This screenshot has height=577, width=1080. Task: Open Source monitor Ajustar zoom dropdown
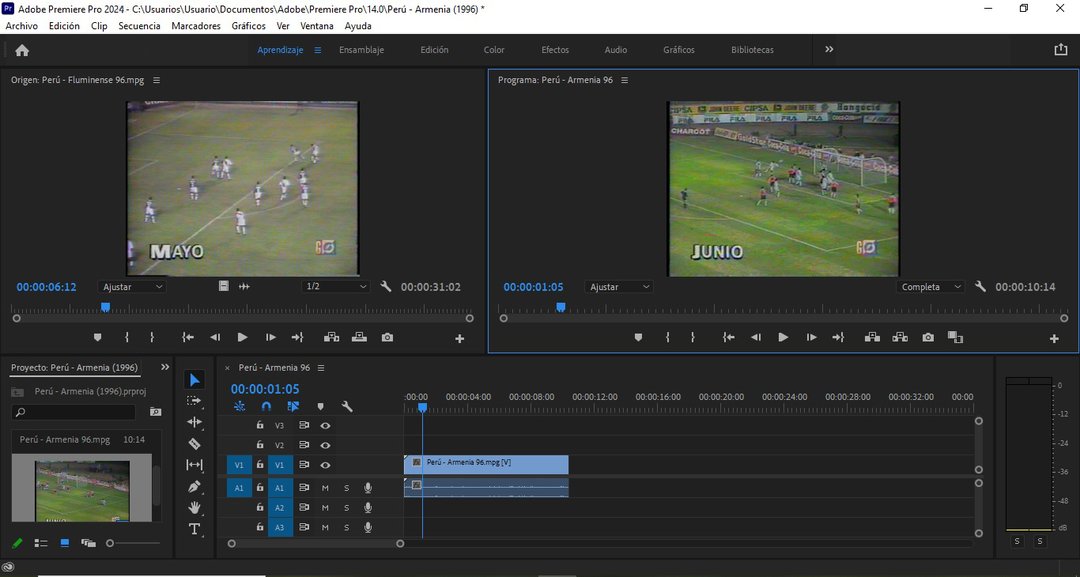pyautogui.click(x=132, y=286)
